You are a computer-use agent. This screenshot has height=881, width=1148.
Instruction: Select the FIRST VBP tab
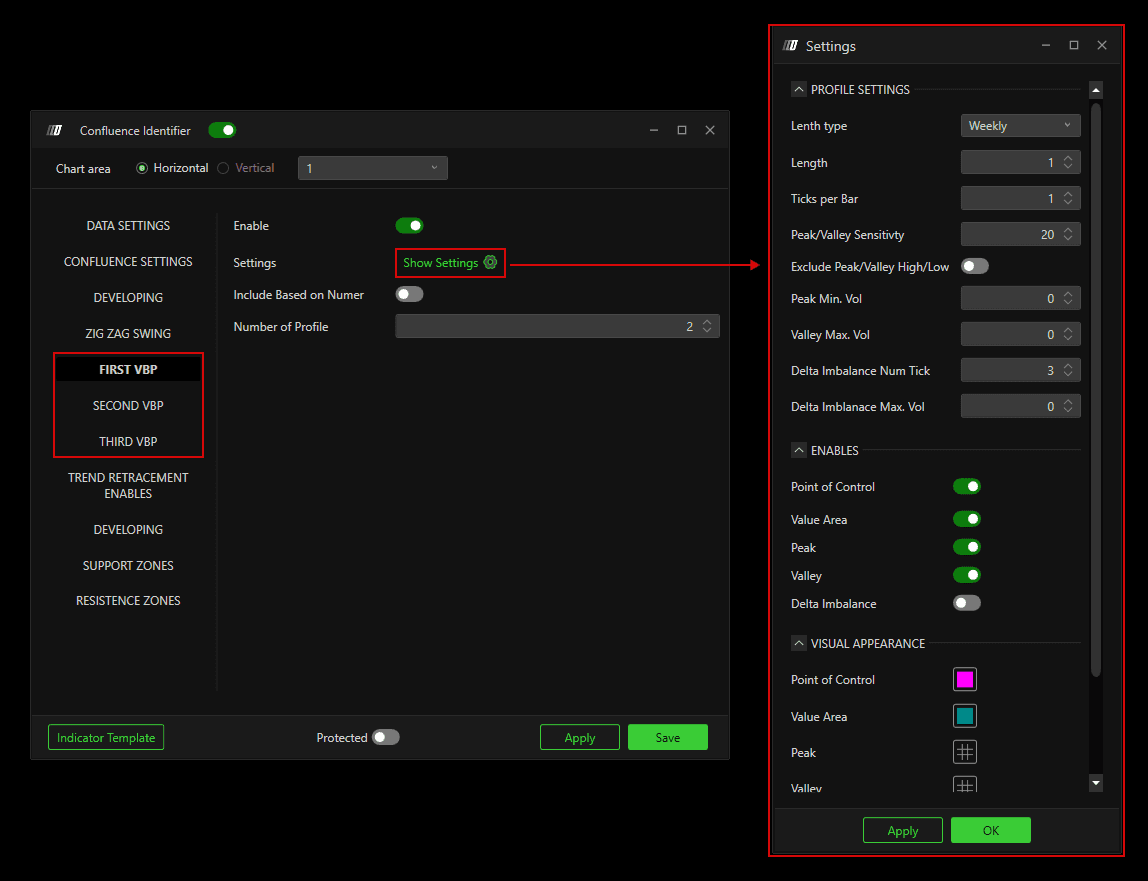(x=128, y=369)
